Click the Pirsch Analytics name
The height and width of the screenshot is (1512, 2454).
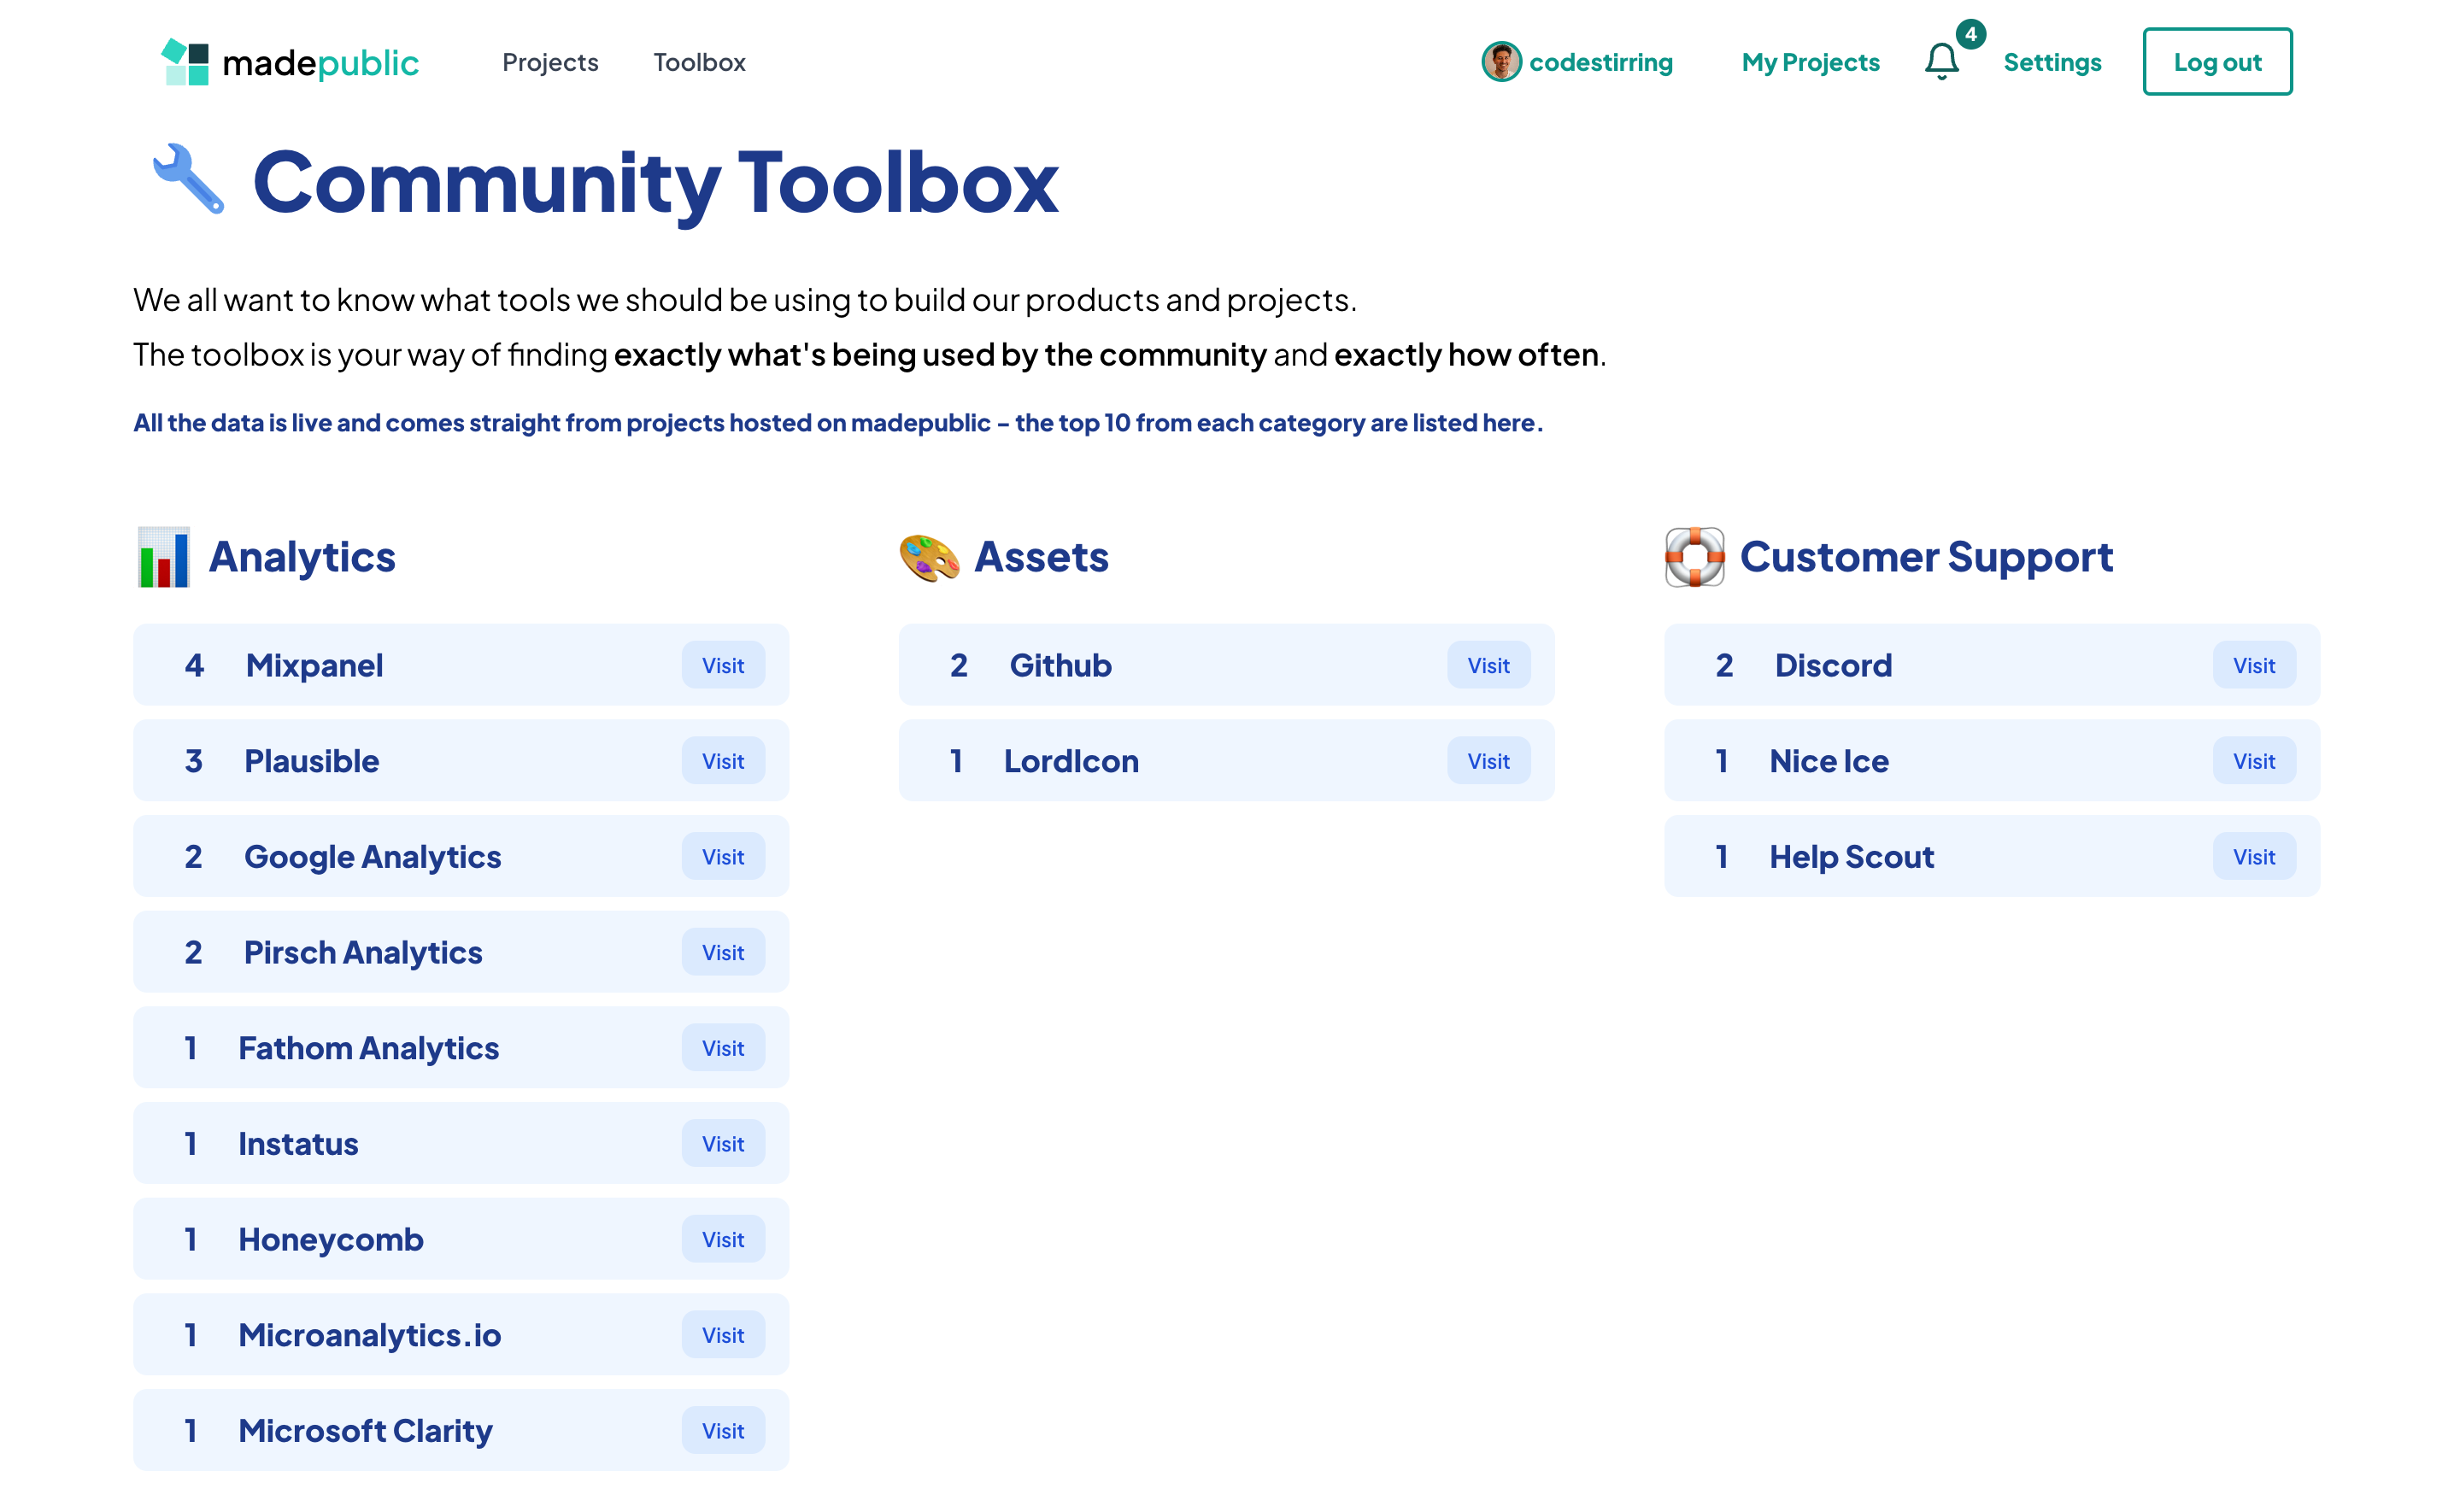(x=363, y=953)
